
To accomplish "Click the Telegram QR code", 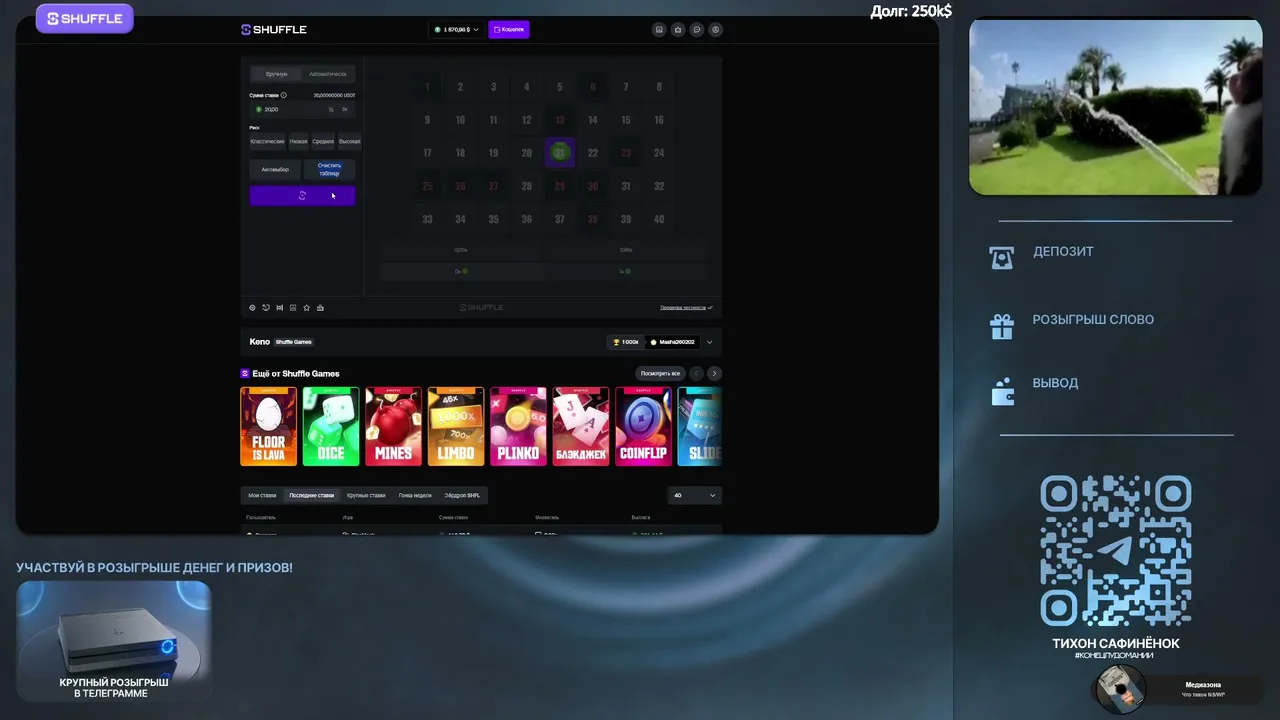I will (1116, 551).
